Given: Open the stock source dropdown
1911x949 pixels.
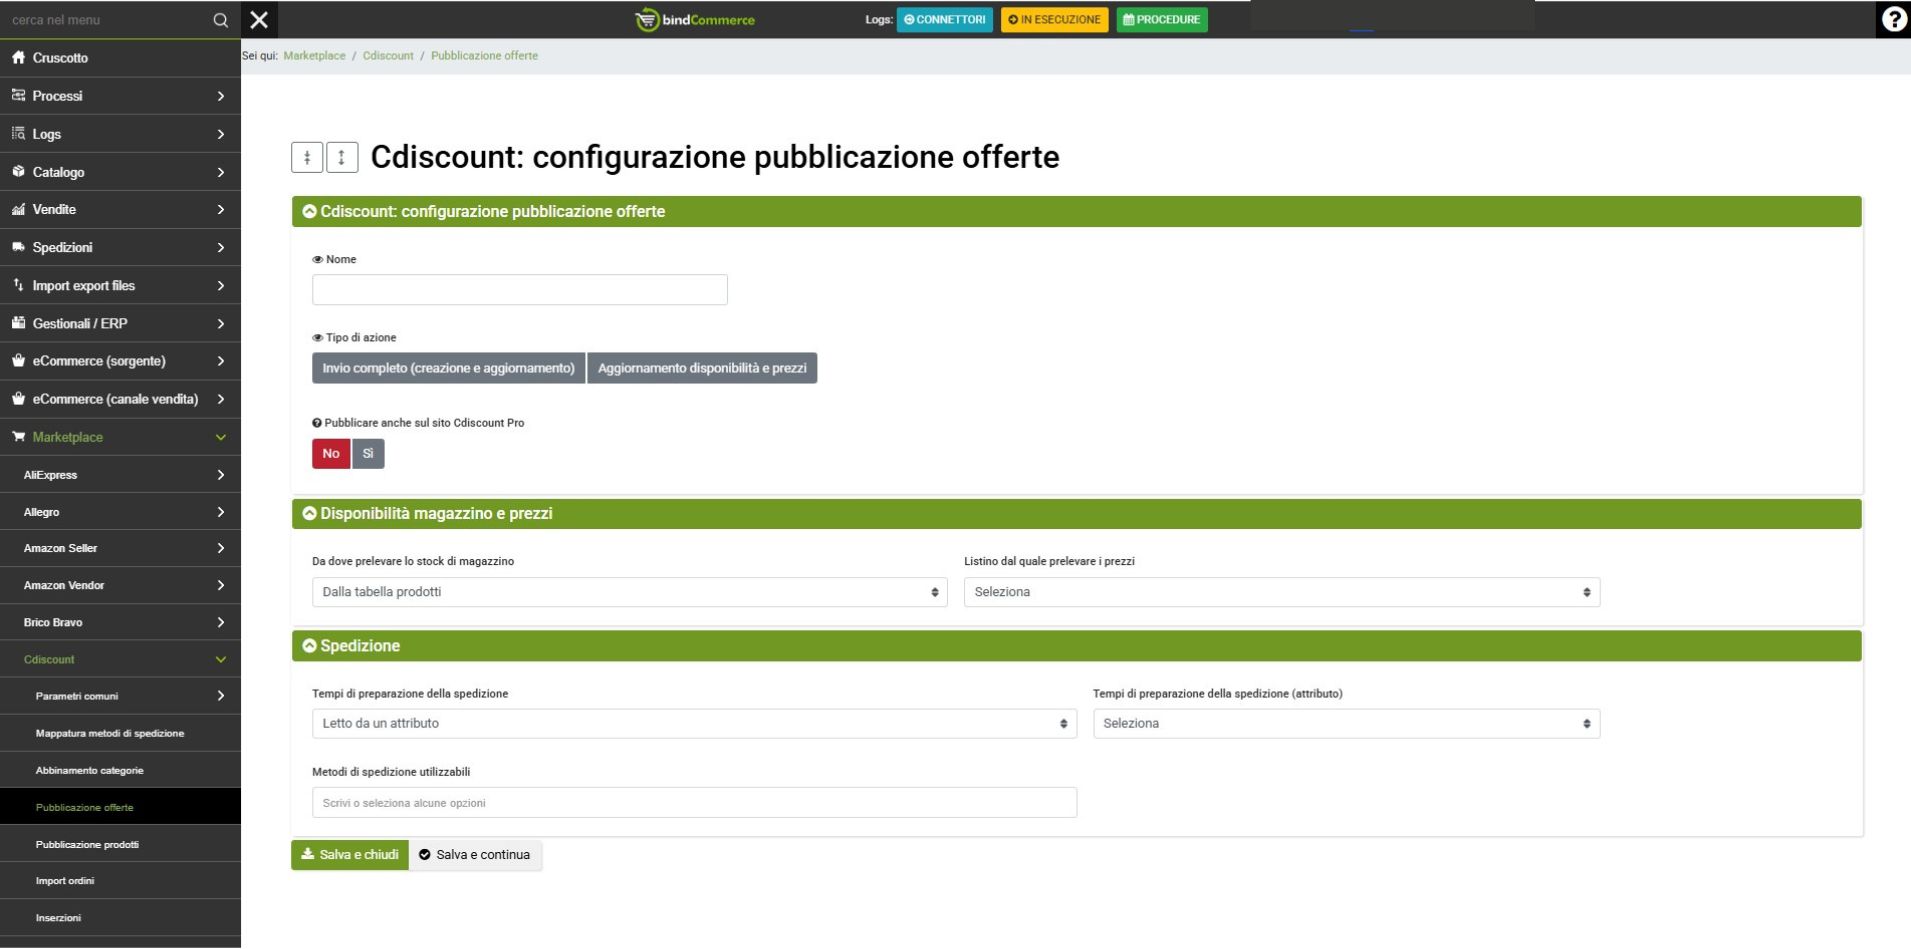Looking at the screenshot, I should click(629, 592).
